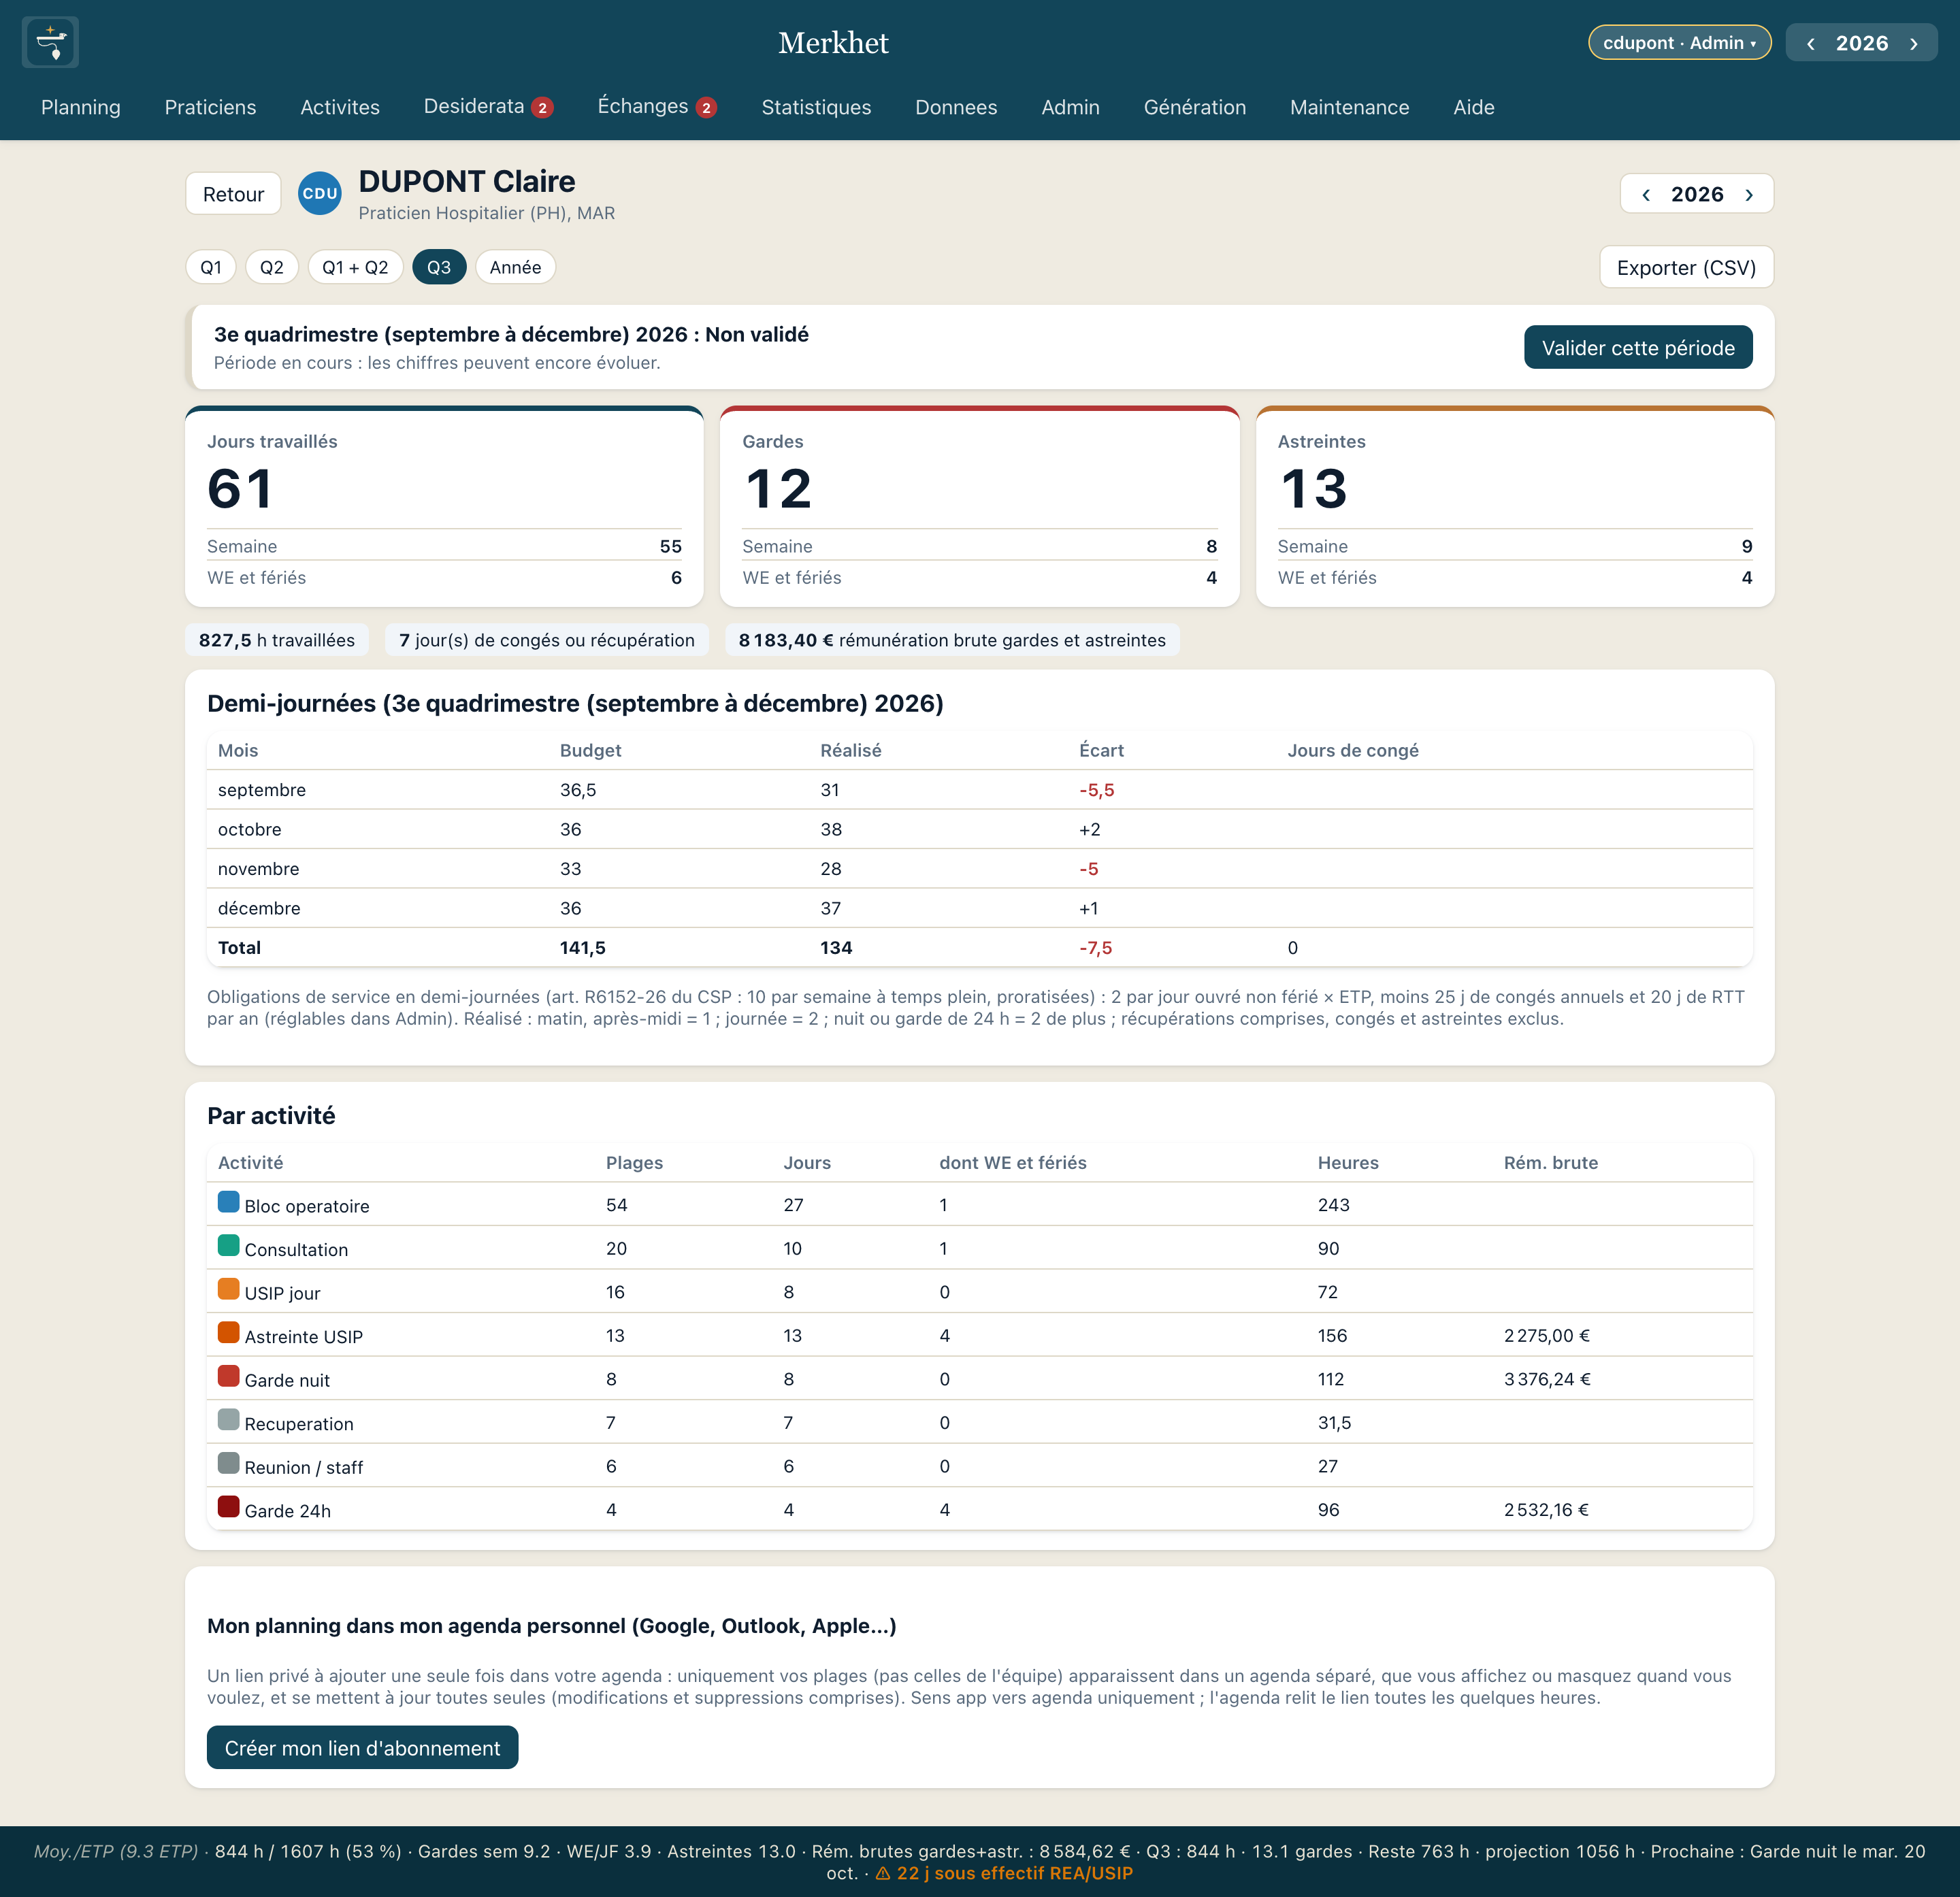The width and height of the screenshot is (1960, 1897).
Task: Click the Retour button
Action: 233,194
